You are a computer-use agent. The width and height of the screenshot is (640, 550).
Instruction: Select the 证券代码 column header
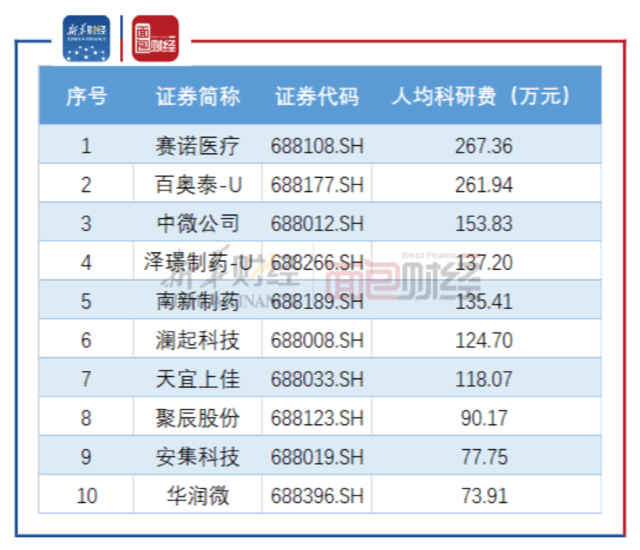pyautogui.click(x=317, y=97)
